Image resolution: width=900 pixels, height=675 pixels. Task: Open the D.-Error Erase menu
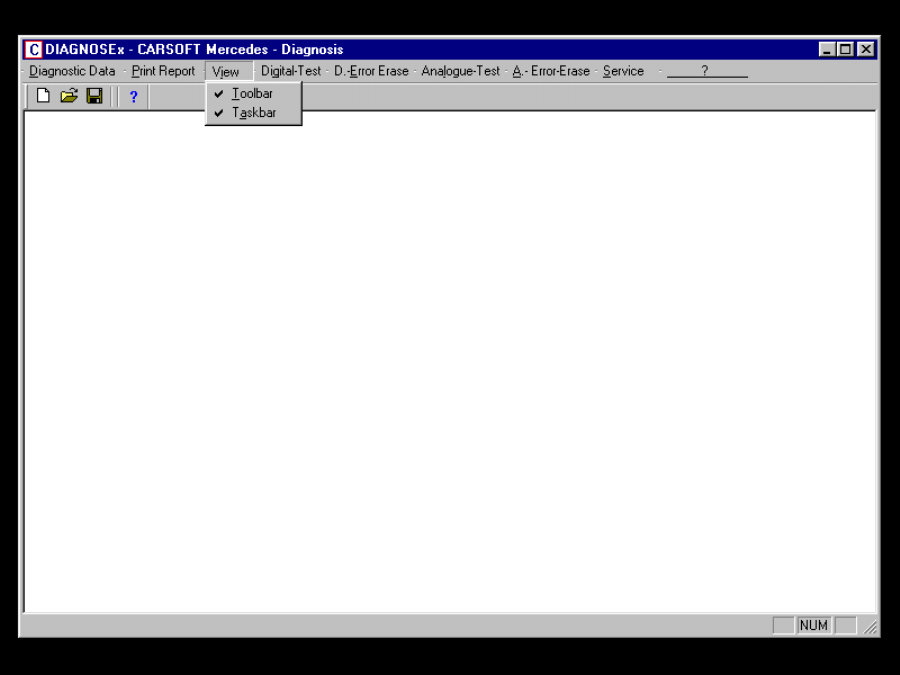click(373, 70)
